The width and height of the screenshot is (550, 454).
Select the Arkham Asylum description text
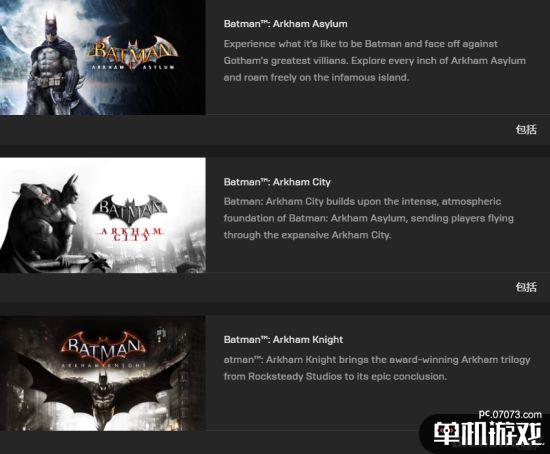pos(375,61)
